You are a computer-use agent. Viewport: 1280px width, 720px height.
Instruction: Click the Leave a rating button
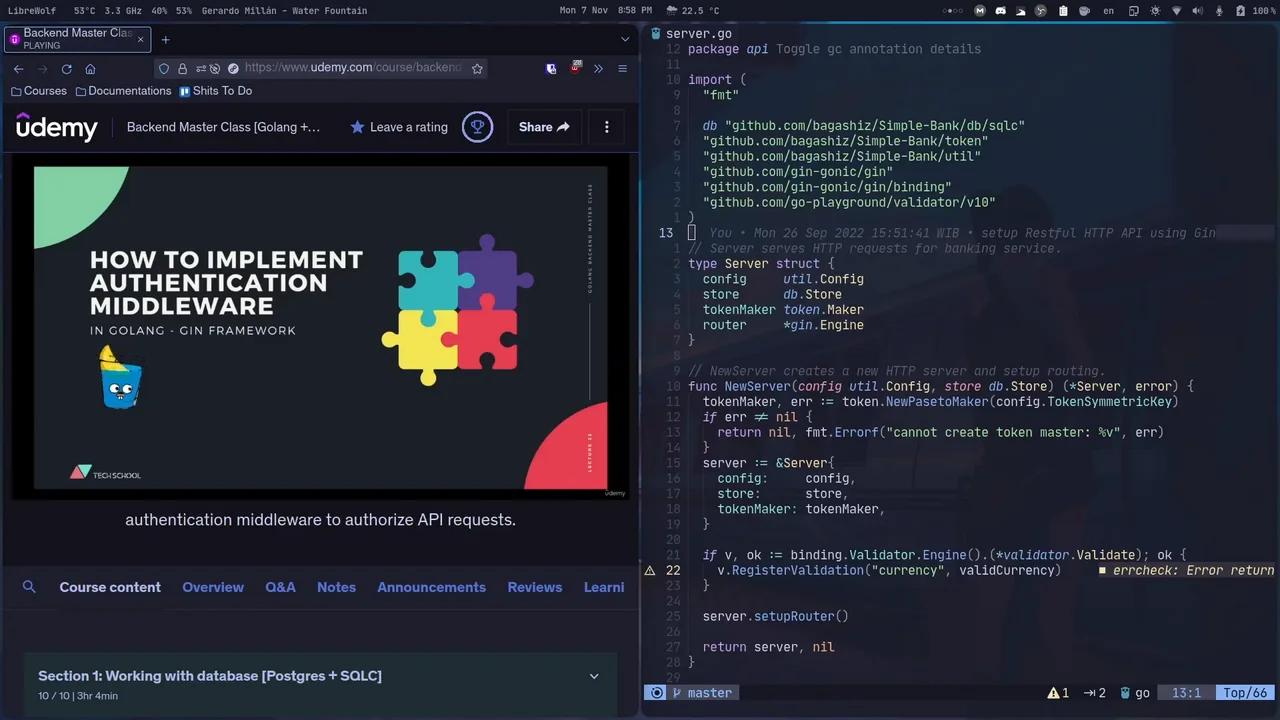[399, 127]
